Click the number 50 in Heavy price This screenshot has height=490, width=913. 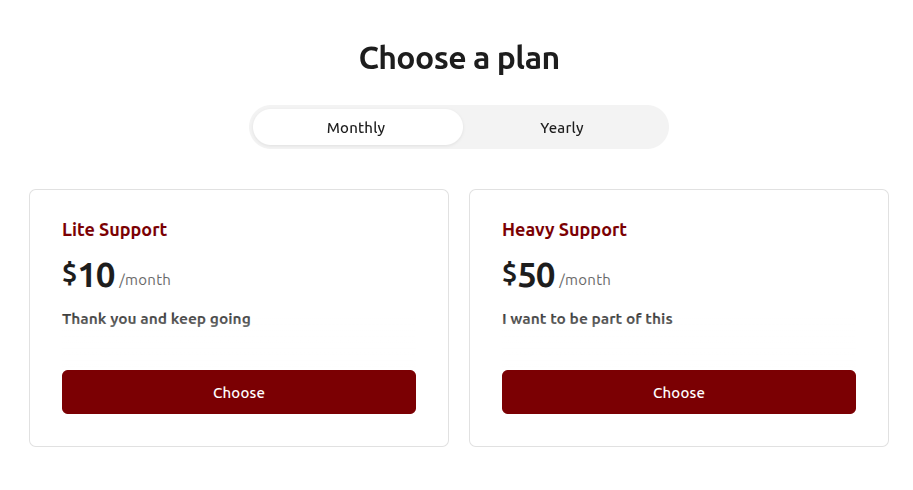(x=537, y=275)
